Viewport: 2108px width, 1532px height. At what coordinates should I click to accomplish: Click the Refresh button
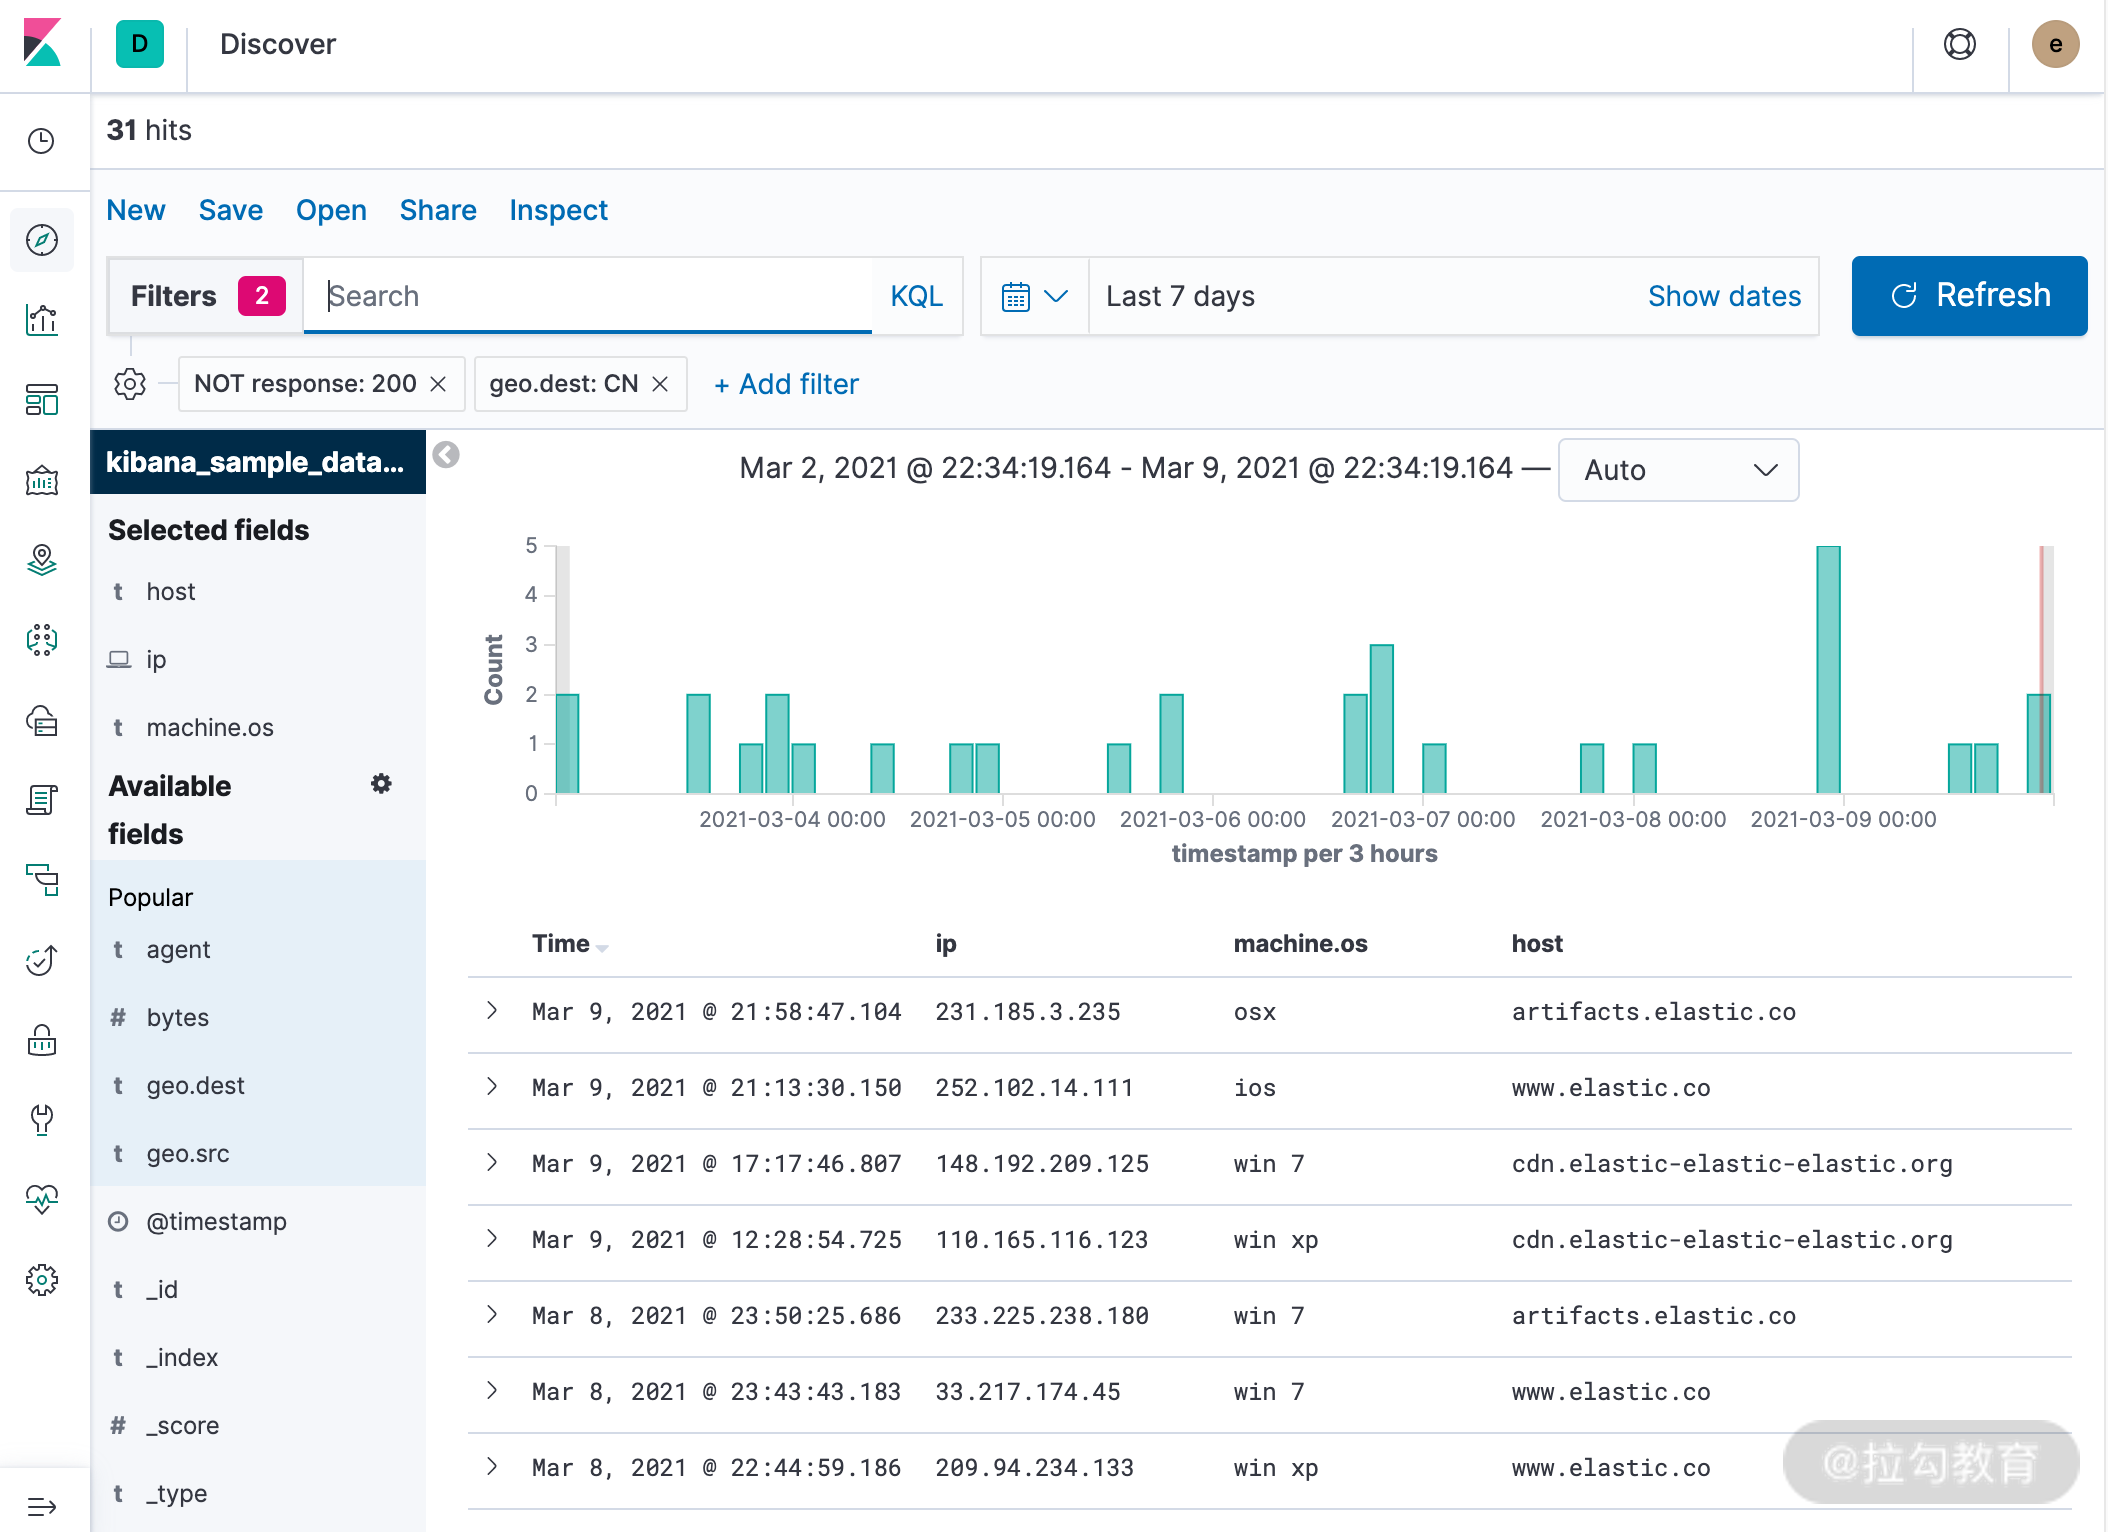point(1969,296)
